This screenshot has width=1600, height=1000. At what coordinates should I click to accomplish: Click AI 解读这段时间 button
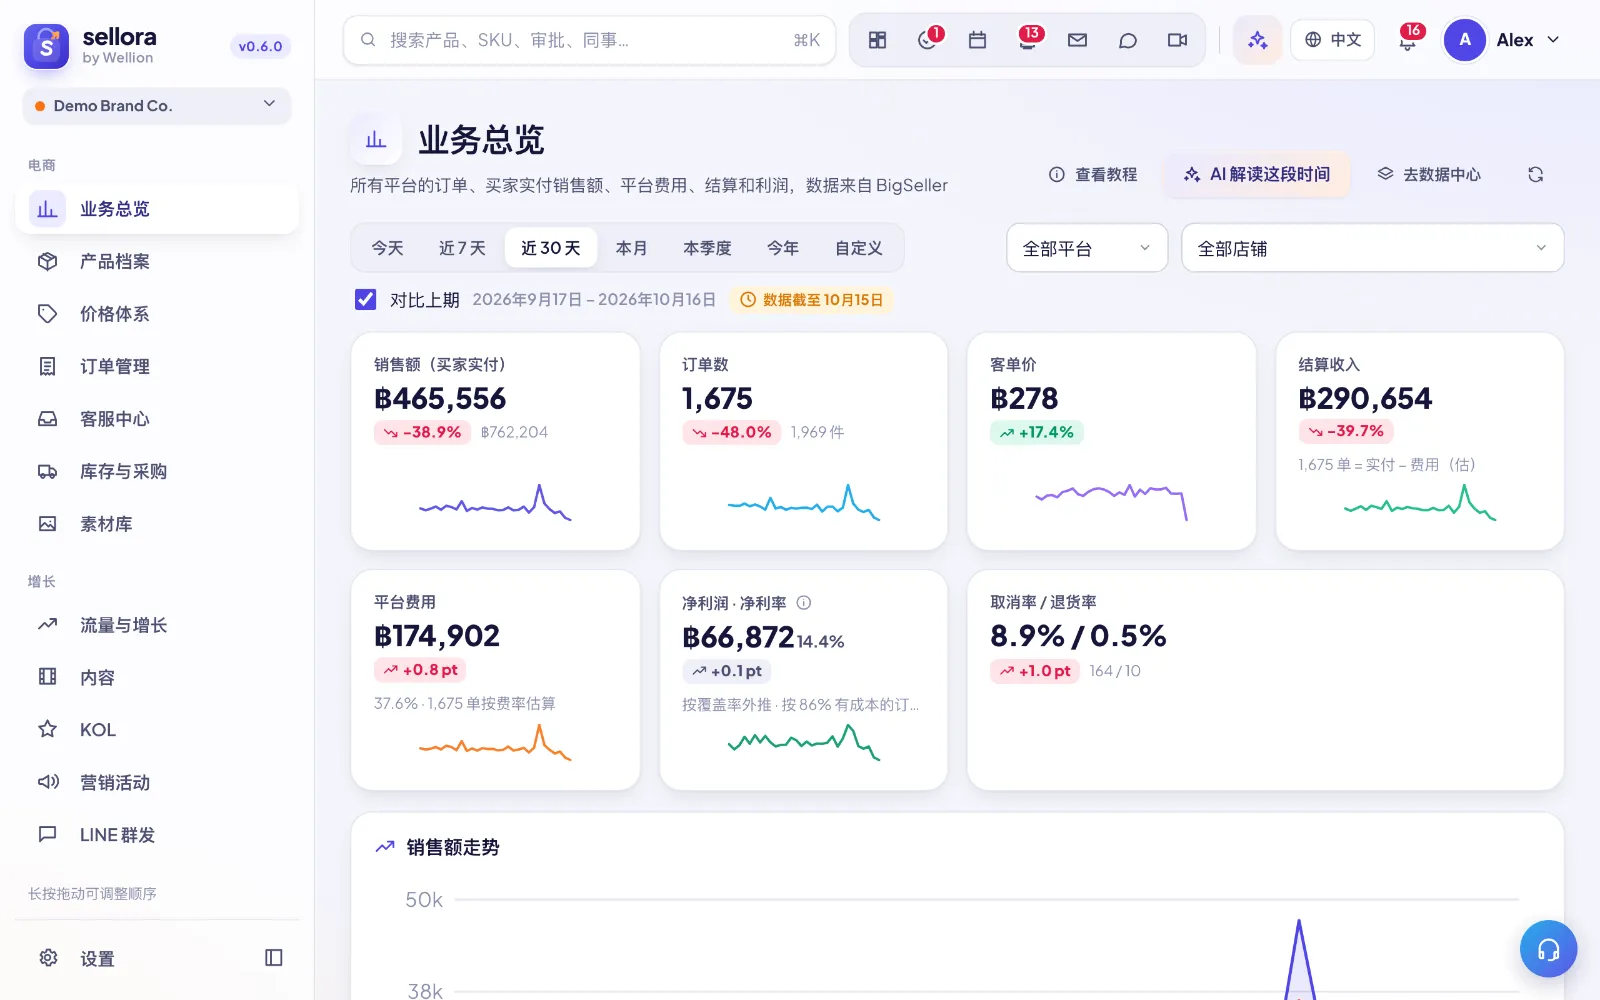click(1257, 174)
